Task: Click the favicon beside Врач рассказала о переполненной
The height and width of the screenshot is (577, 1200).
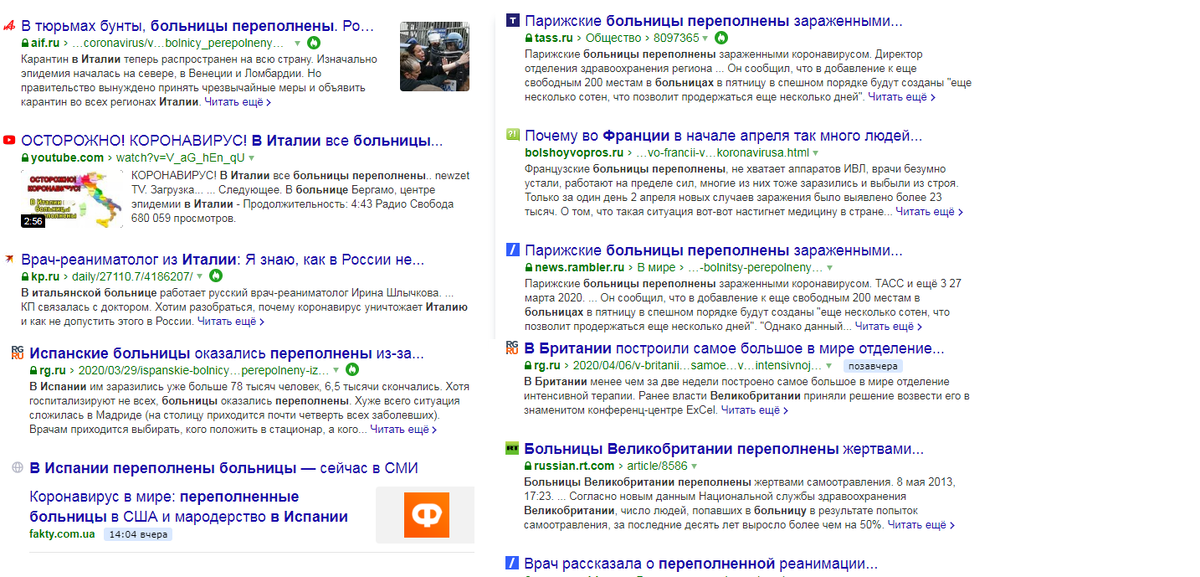Action: point(513,563)
